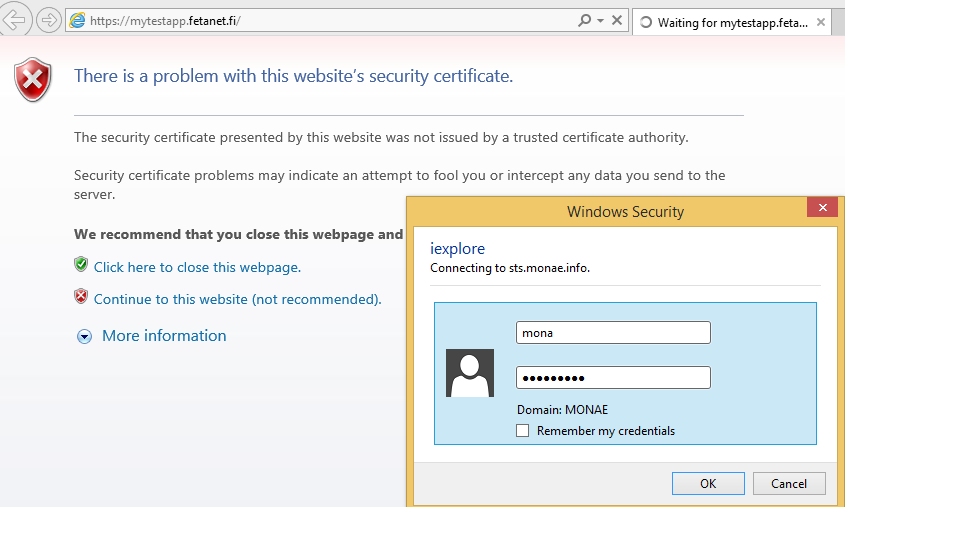Click the Internet Explorer page icon in address bar
Viewport: 960px width, 540px height.
point(77,21)
